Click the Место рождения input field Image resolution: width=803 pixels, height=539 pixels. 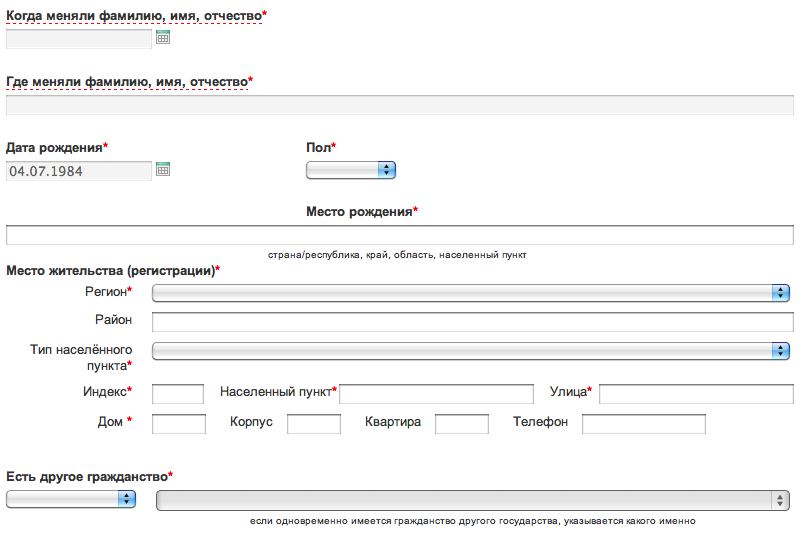(x=400, y=235)
